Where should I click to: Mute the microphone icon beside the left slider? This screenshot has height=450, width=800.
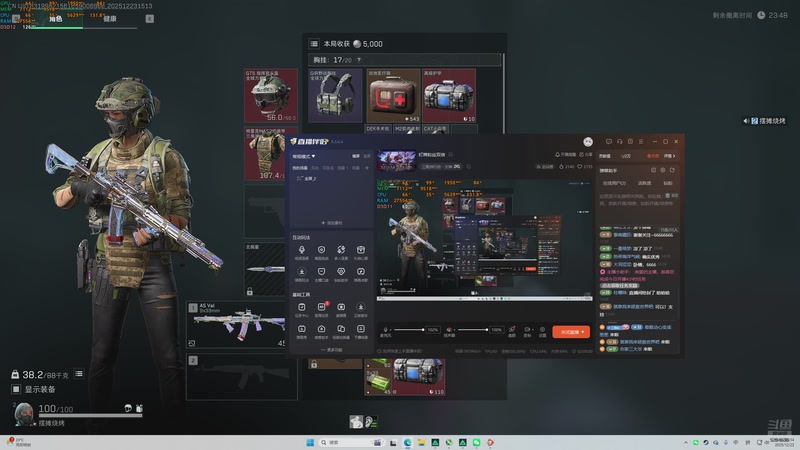pos(385,330)
